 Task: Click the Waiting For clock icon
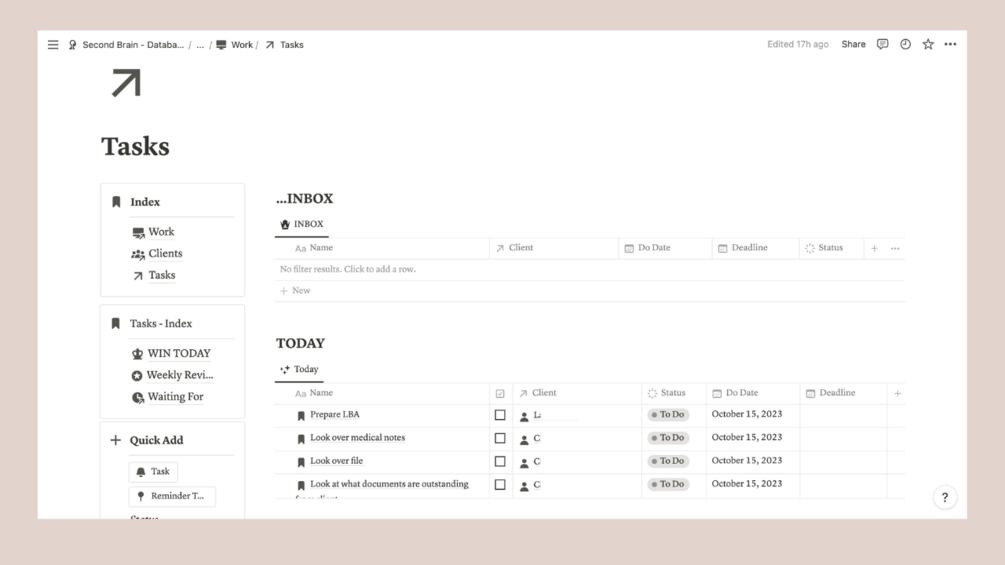click(x=137, y=397)
